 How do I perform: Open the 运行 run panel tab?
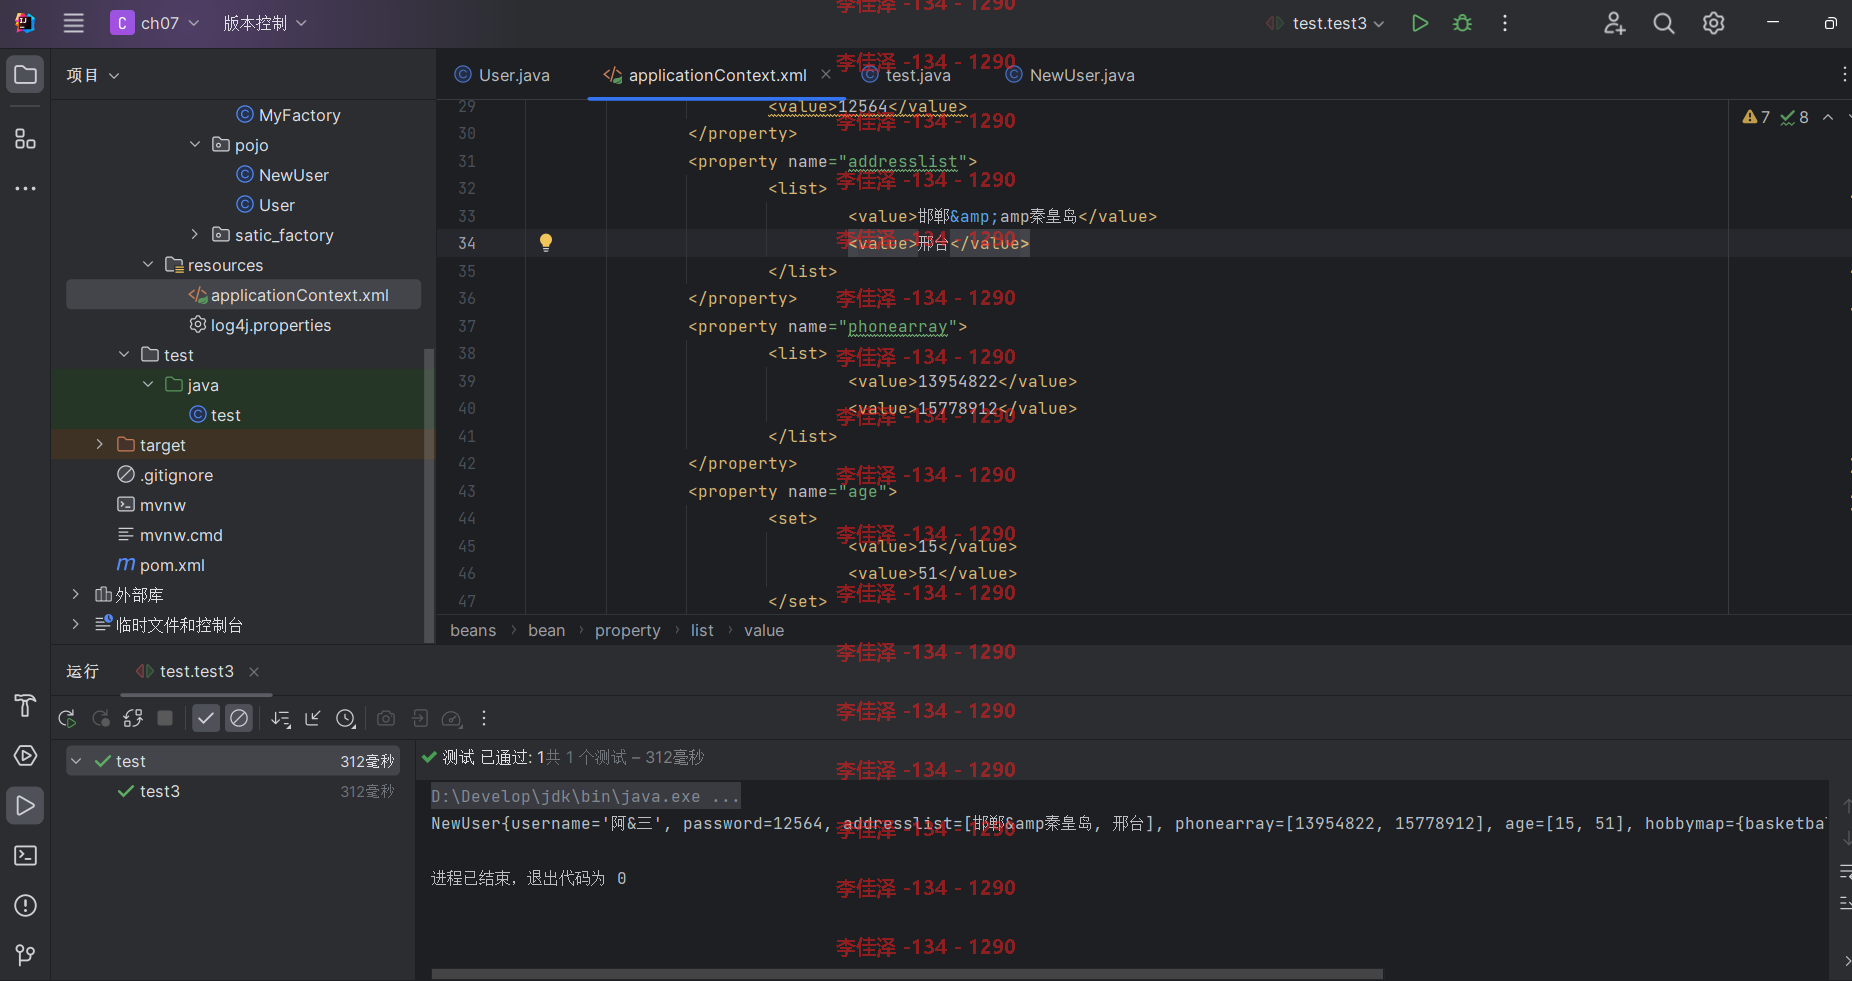(82, 671)
